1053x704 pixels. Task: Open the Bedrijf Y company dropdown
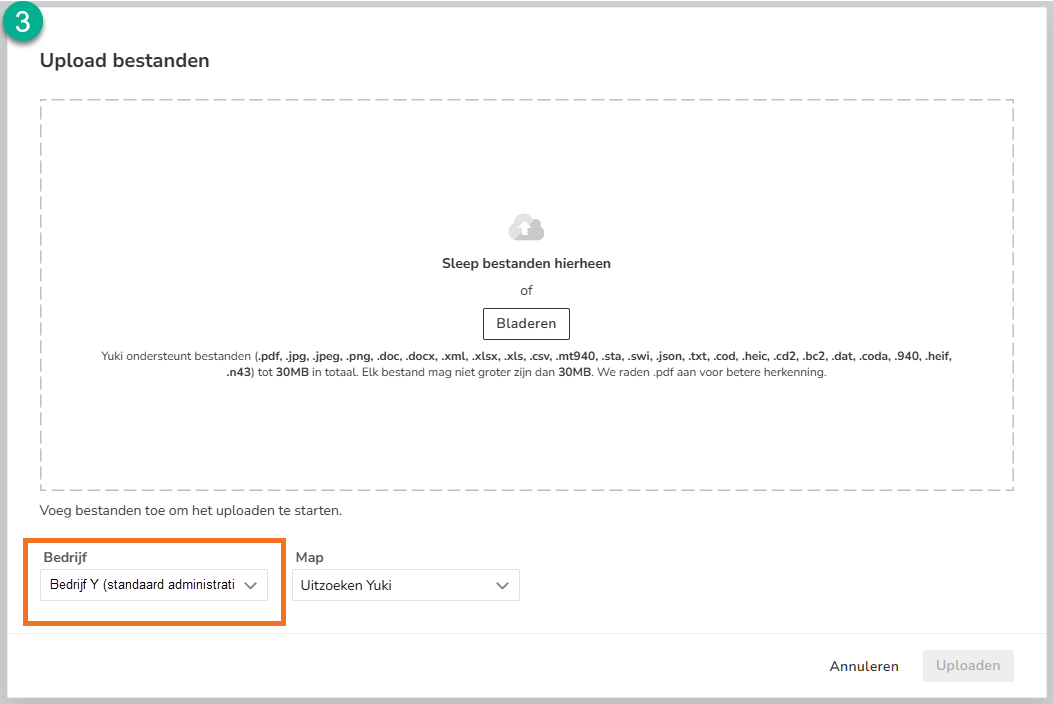pos(154,585)
